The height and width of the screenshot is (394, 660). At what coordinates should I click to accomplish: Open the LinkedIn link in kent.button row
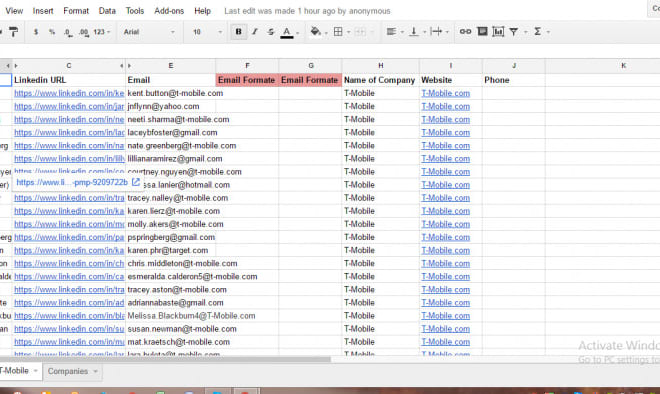click(x=69, y=93)
